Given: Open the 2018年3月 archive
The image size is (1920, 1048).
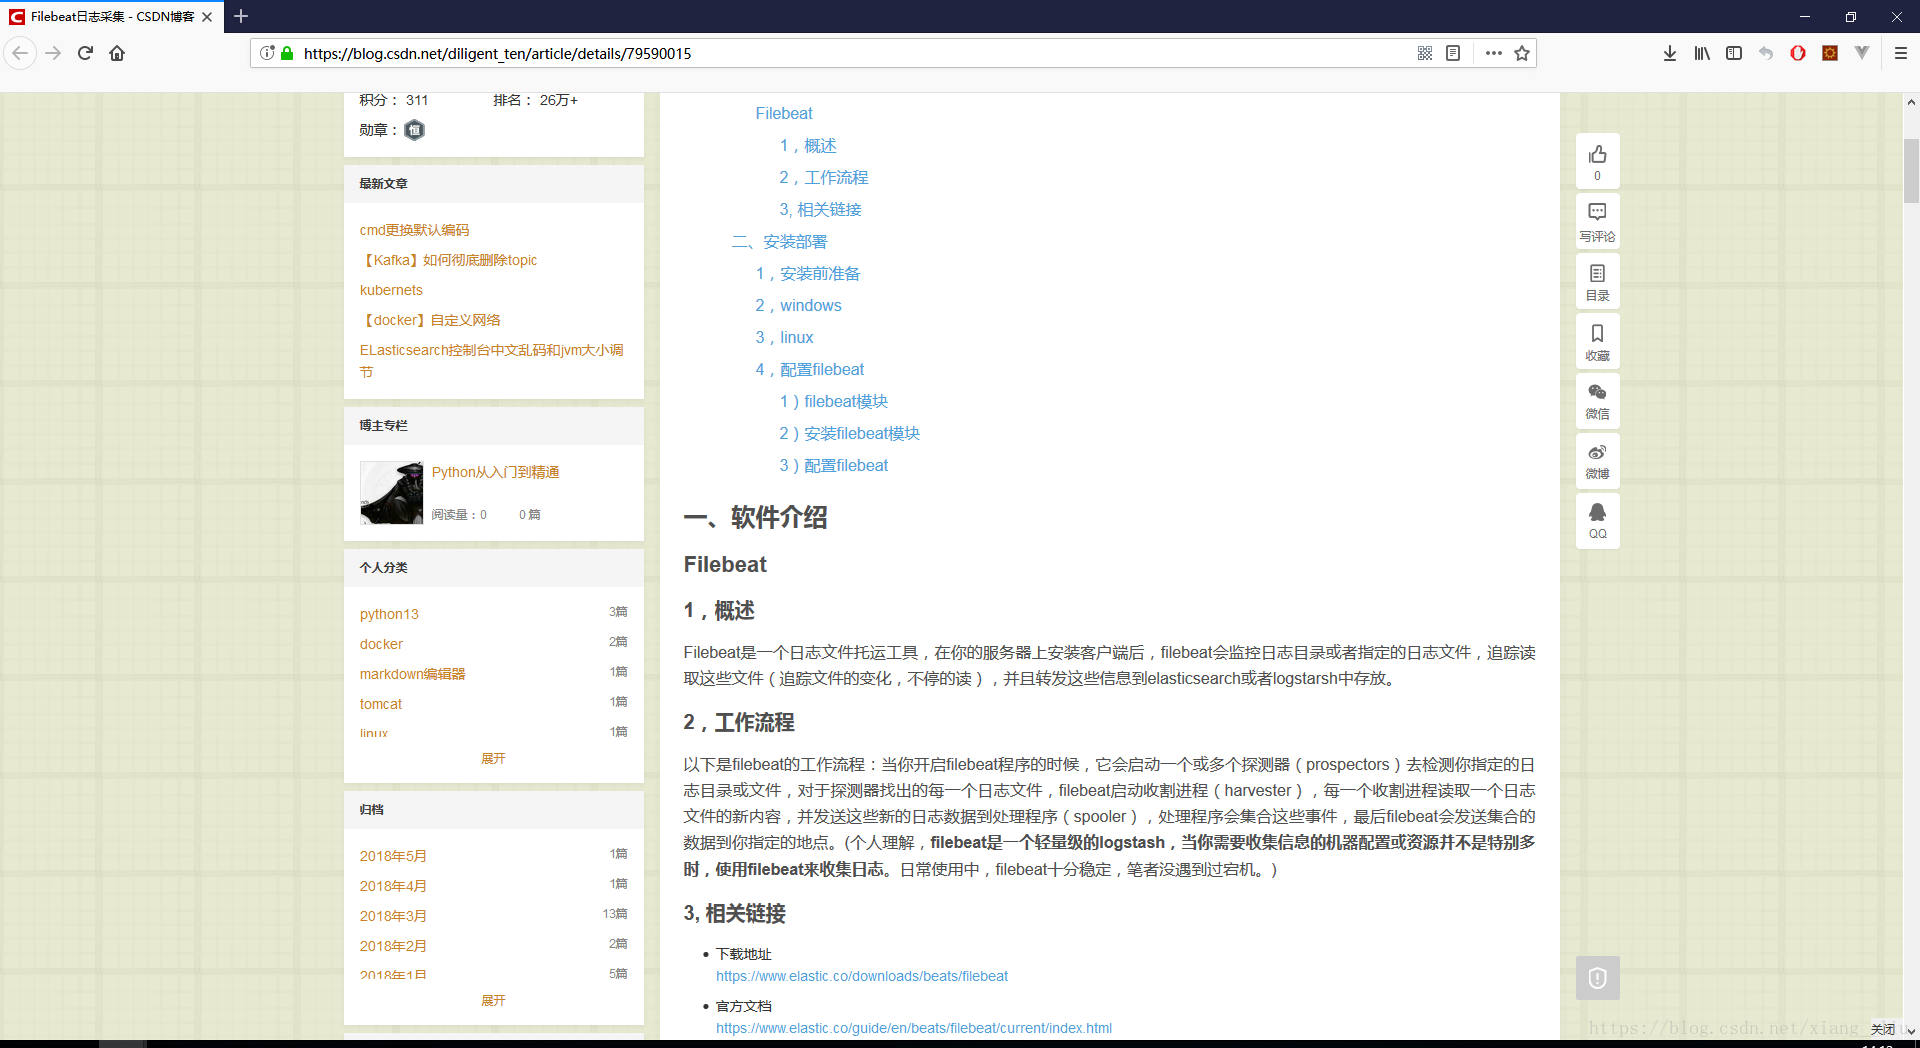Looking at the screenshot, I should point(393,916).
